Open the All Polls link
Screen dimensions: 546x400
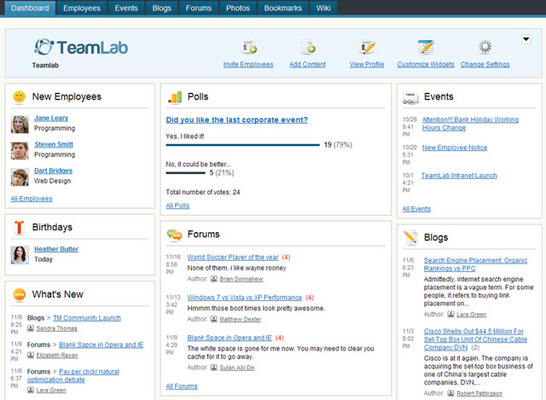click(x=178, y=206)
